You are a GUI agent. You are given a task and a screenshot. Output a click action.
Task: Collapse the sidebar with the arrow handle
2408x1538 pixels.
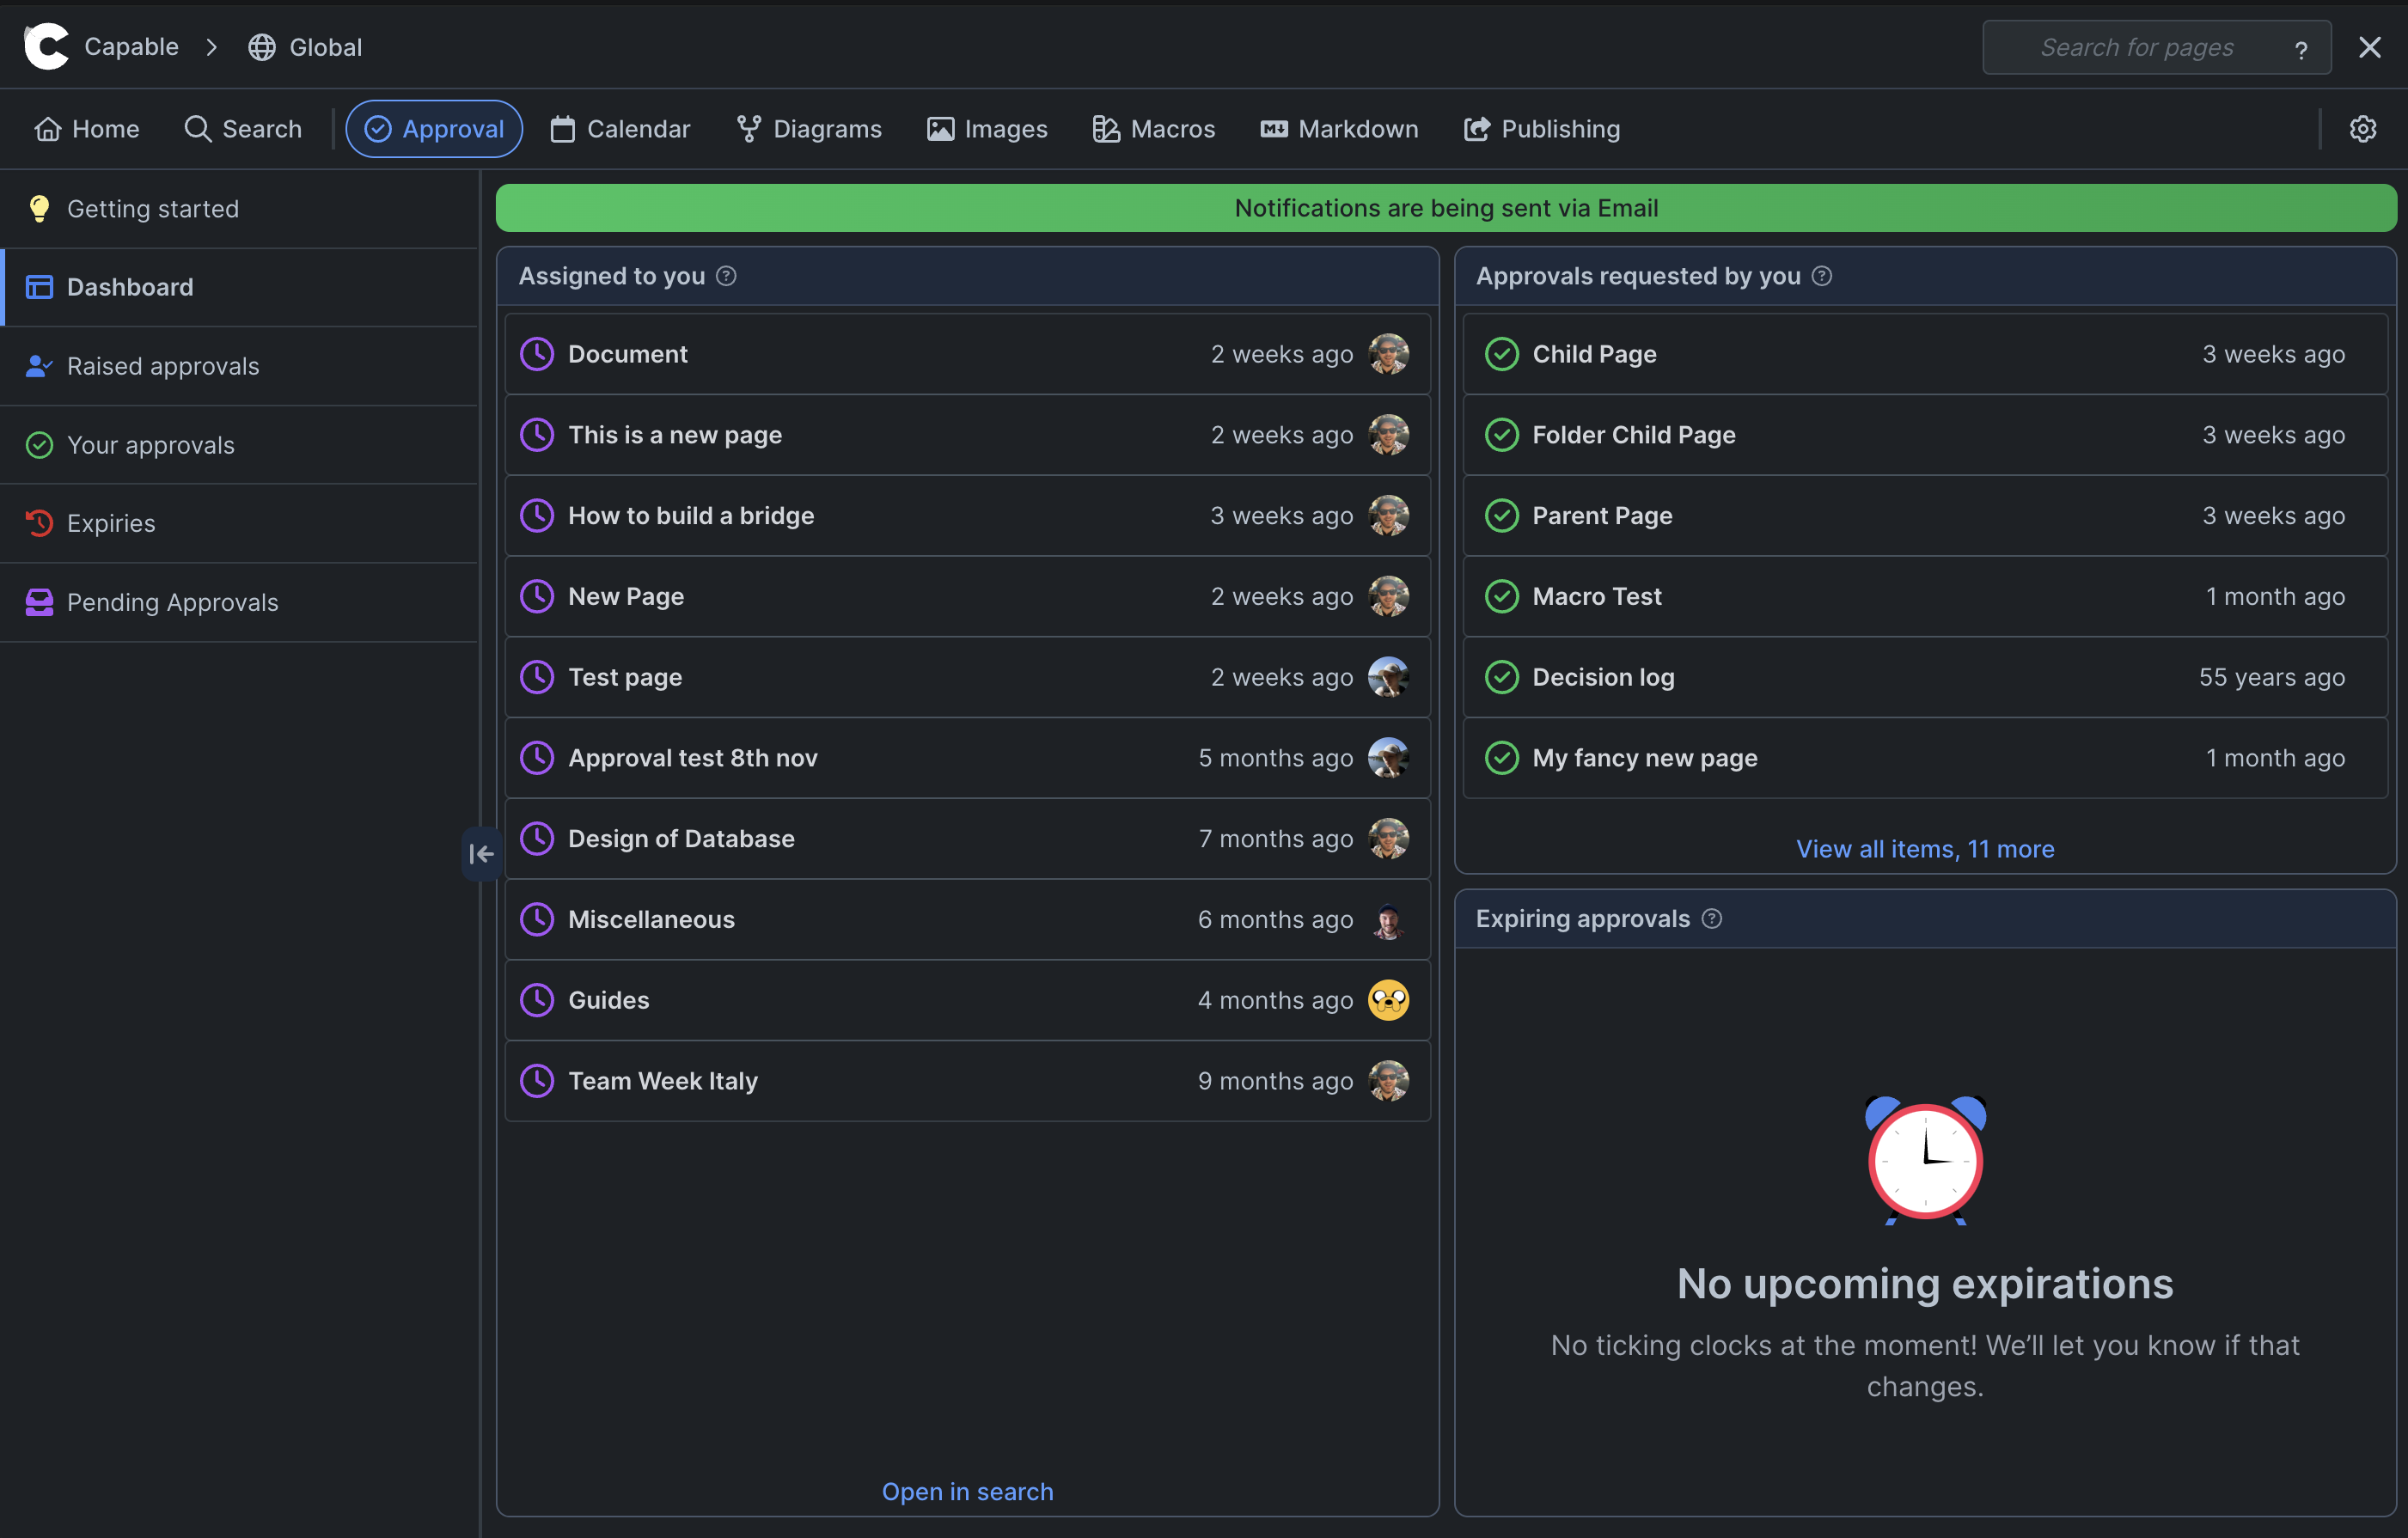click(481, 854)
